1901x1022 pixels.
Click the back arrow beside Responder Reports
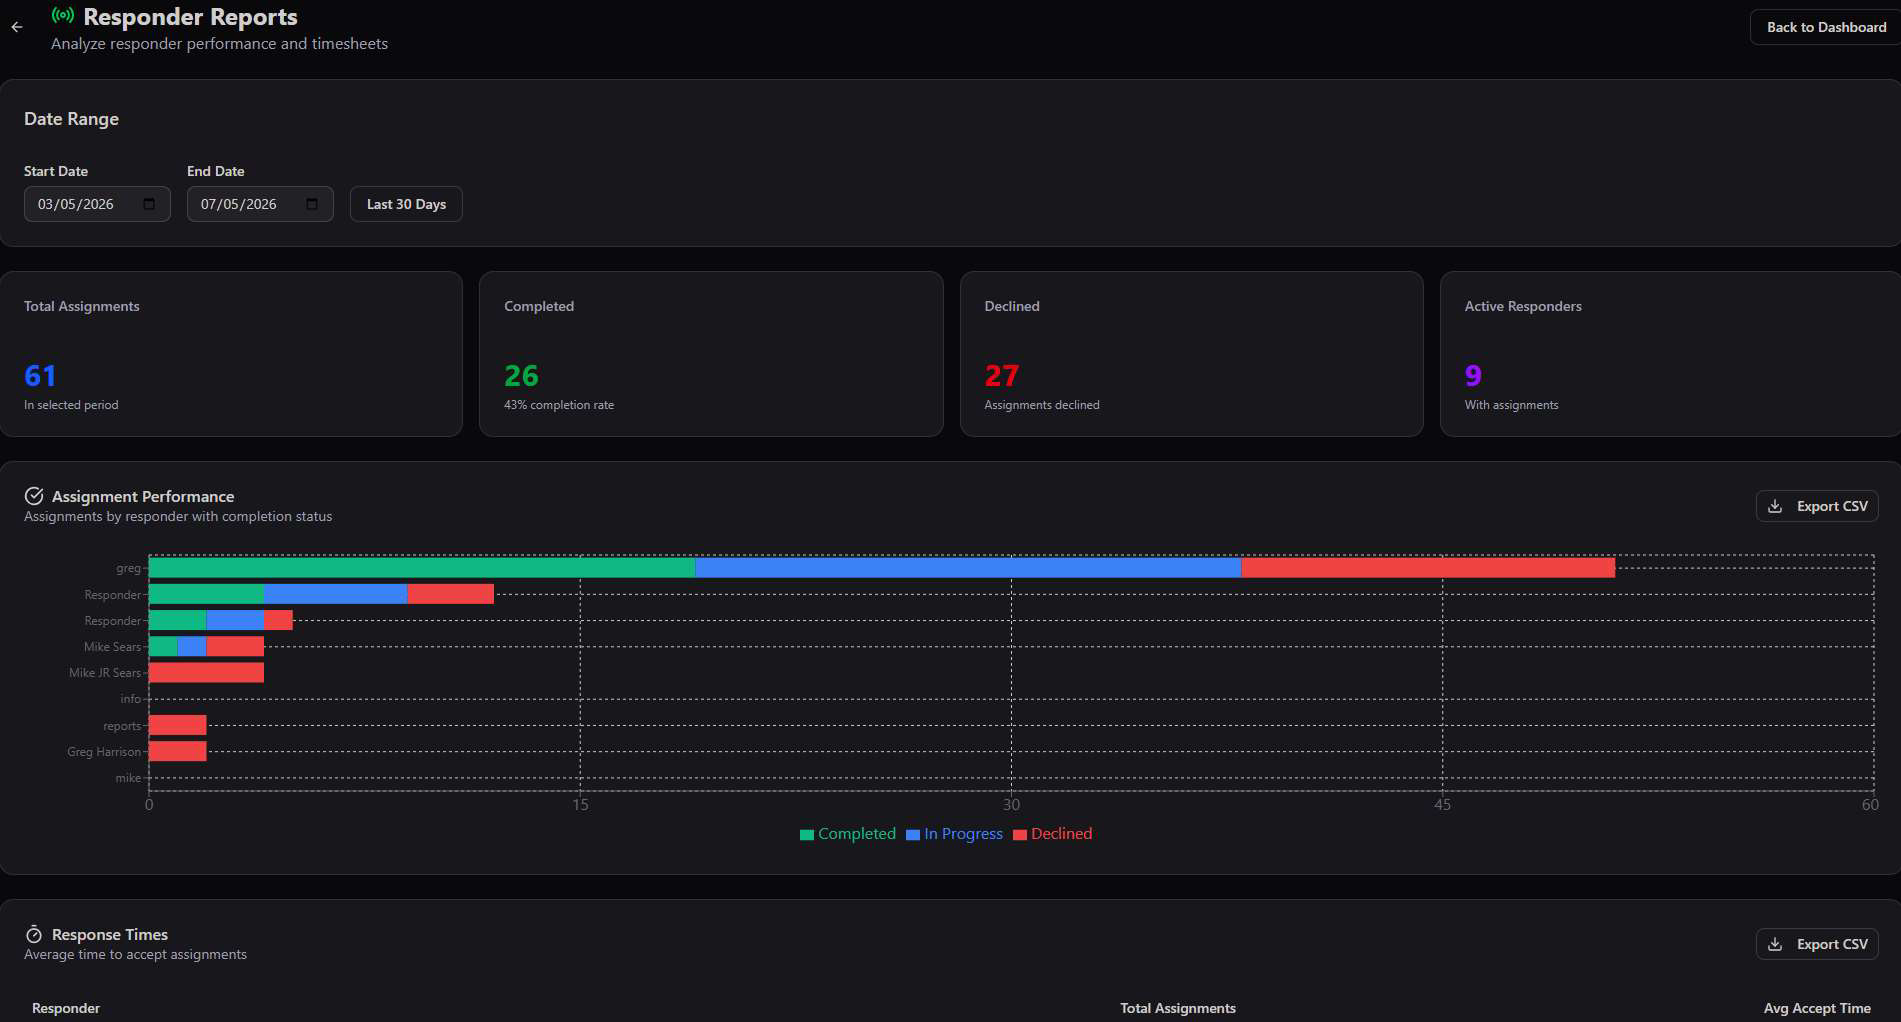[x=17, y=27]
